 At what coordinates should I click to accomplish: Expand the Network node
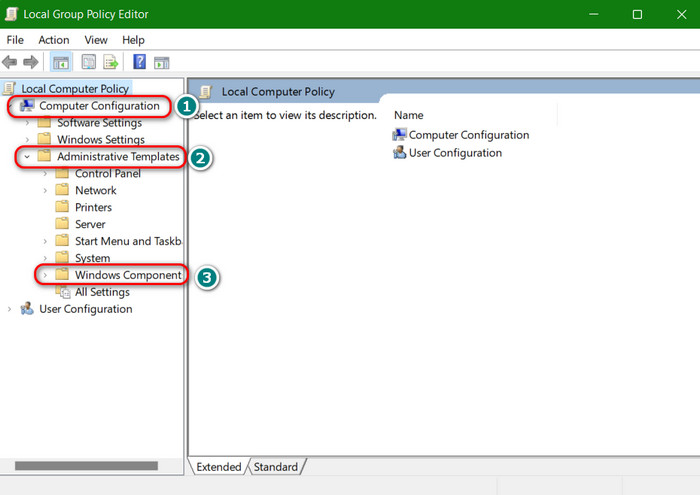click(x=45, y=190)
